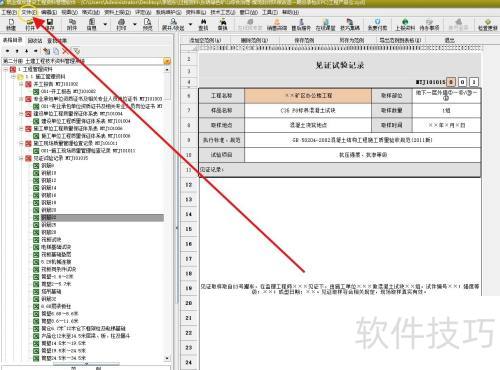Click the red delete X icon above tree

(x=66, y=51)
